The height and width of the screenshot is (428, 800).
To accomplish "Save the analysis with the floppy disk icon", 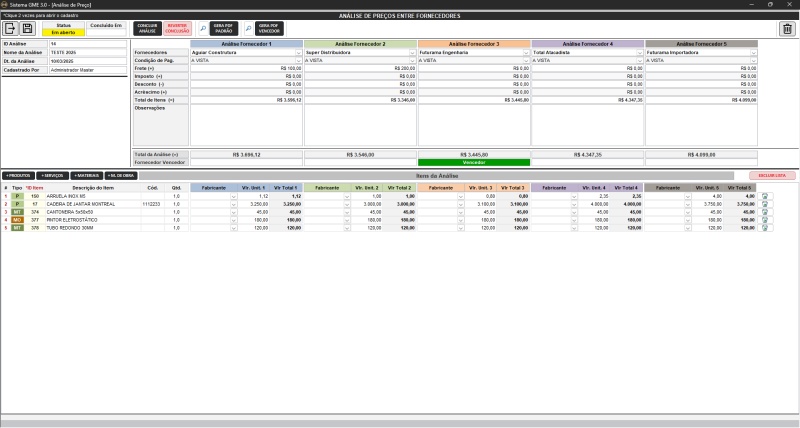I will coord(28,29).
